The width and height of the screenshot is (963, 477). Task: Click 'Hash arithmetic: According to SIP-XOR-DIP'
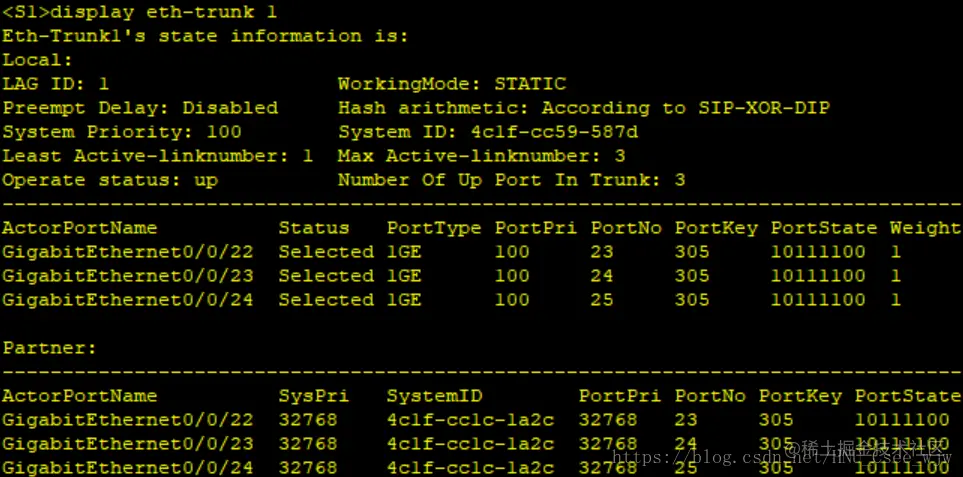click(584, 108)
